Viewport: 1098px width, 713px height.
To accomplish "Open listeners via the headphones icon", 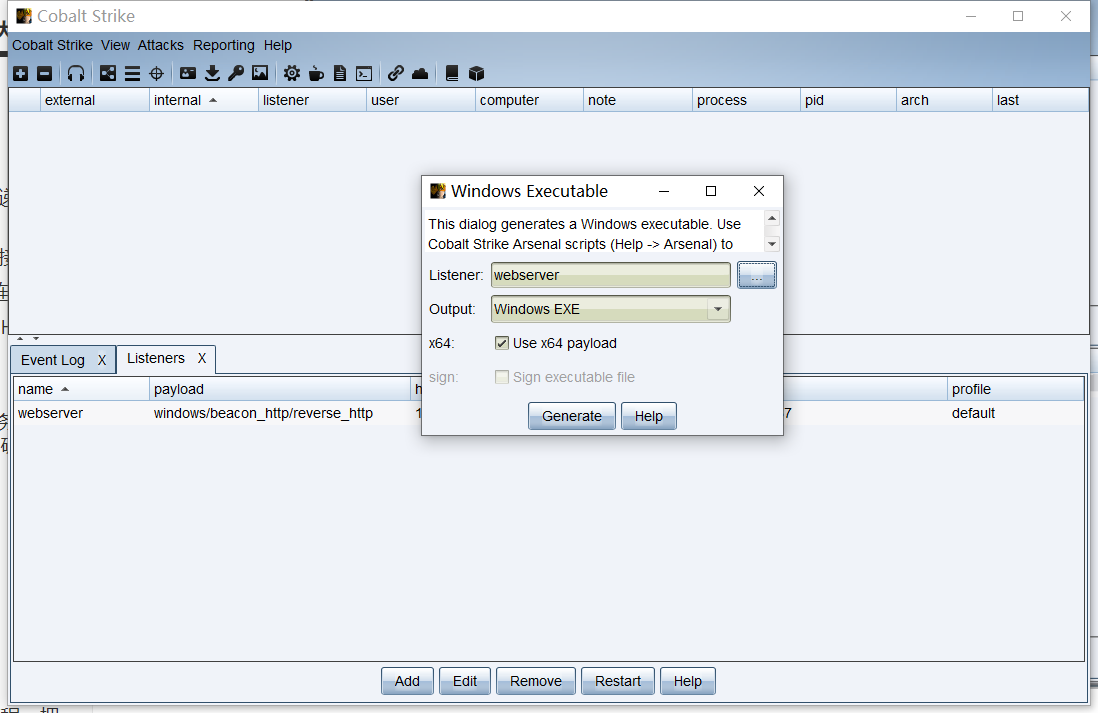I will 76,74.
